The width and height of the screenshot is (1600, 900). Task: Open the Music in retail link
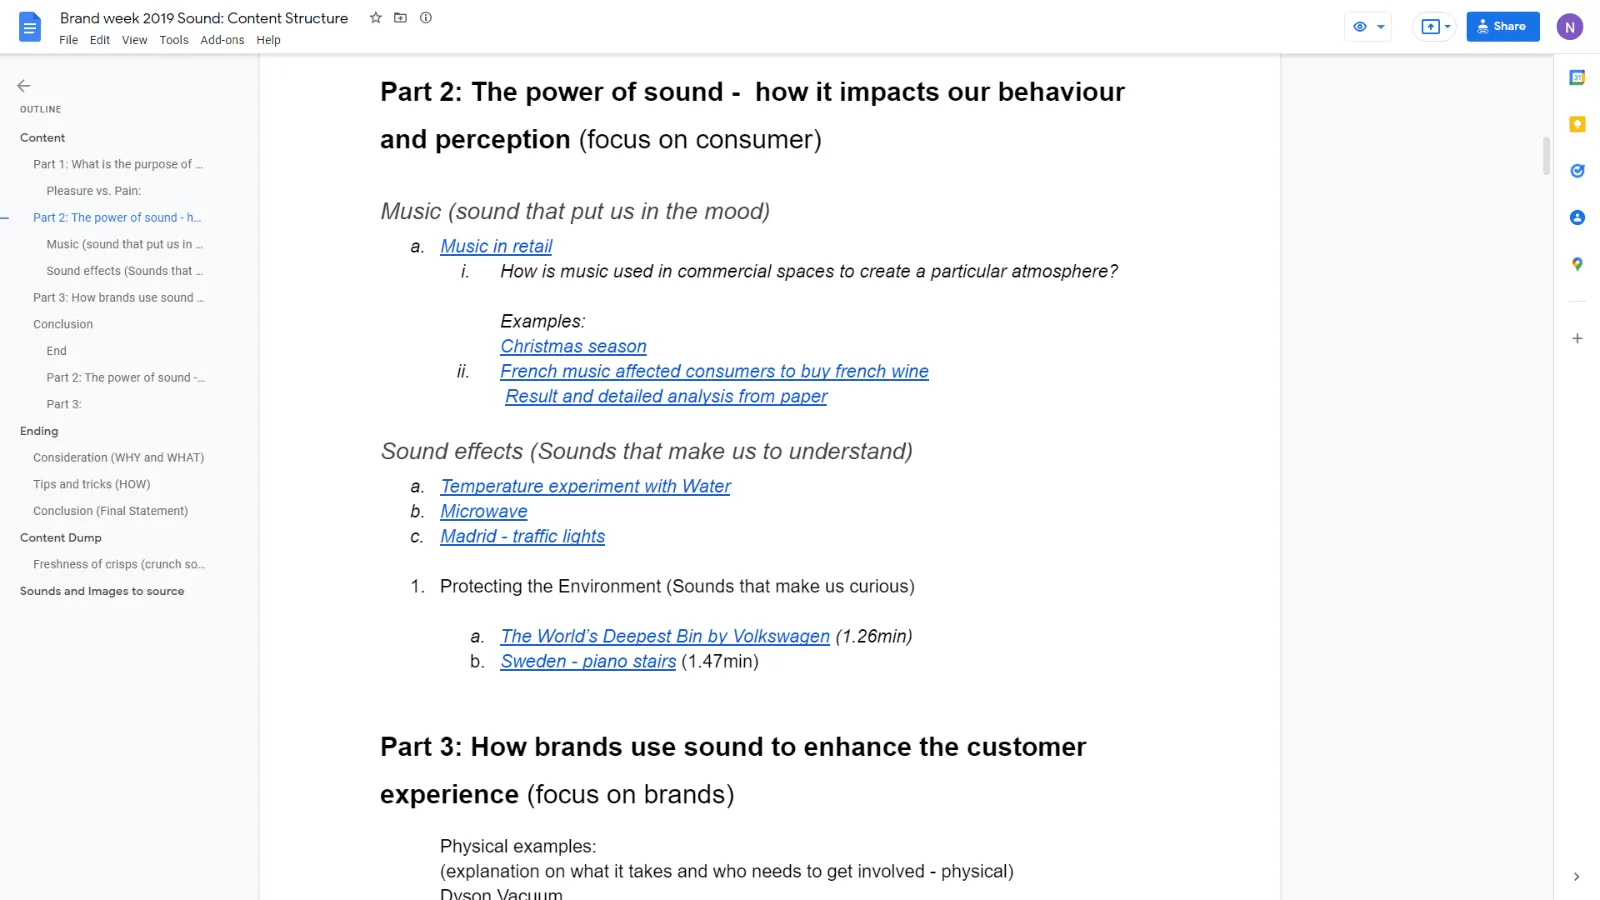[x=496, y=246]
